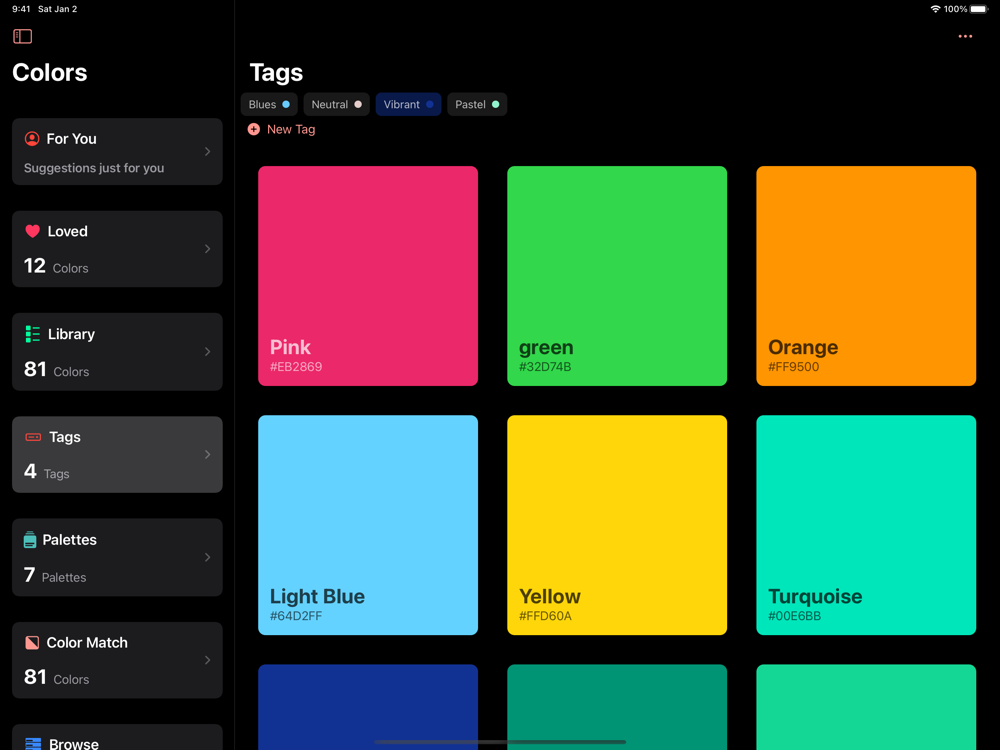Click the 4 Tags count
1000x750 pixels.
tap(47, 472)
